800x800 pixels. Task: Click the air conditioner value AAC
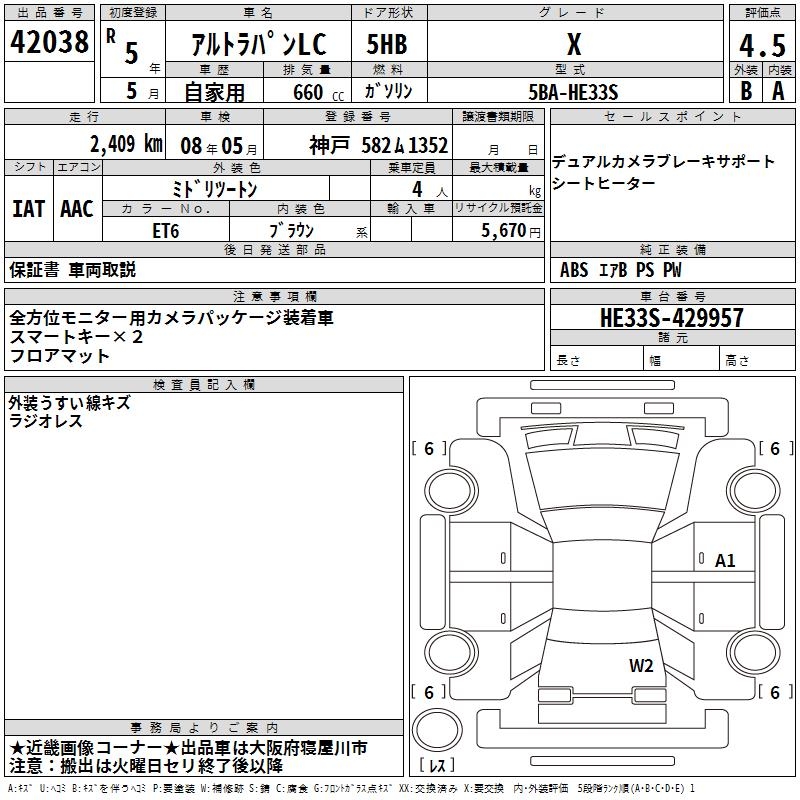(77, 208)
